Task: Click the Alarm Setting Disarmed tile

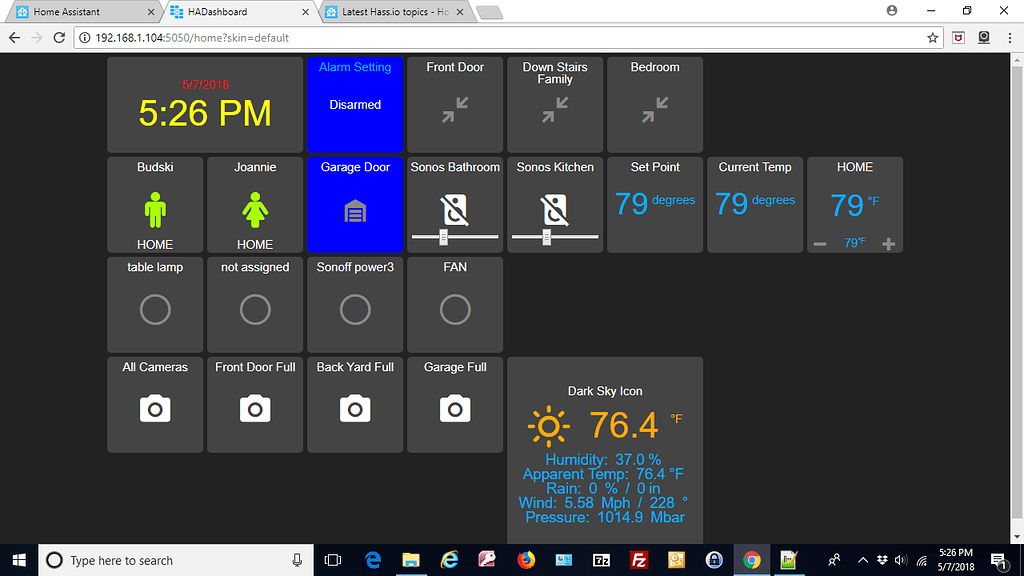Action: click(x=355, y=104)
